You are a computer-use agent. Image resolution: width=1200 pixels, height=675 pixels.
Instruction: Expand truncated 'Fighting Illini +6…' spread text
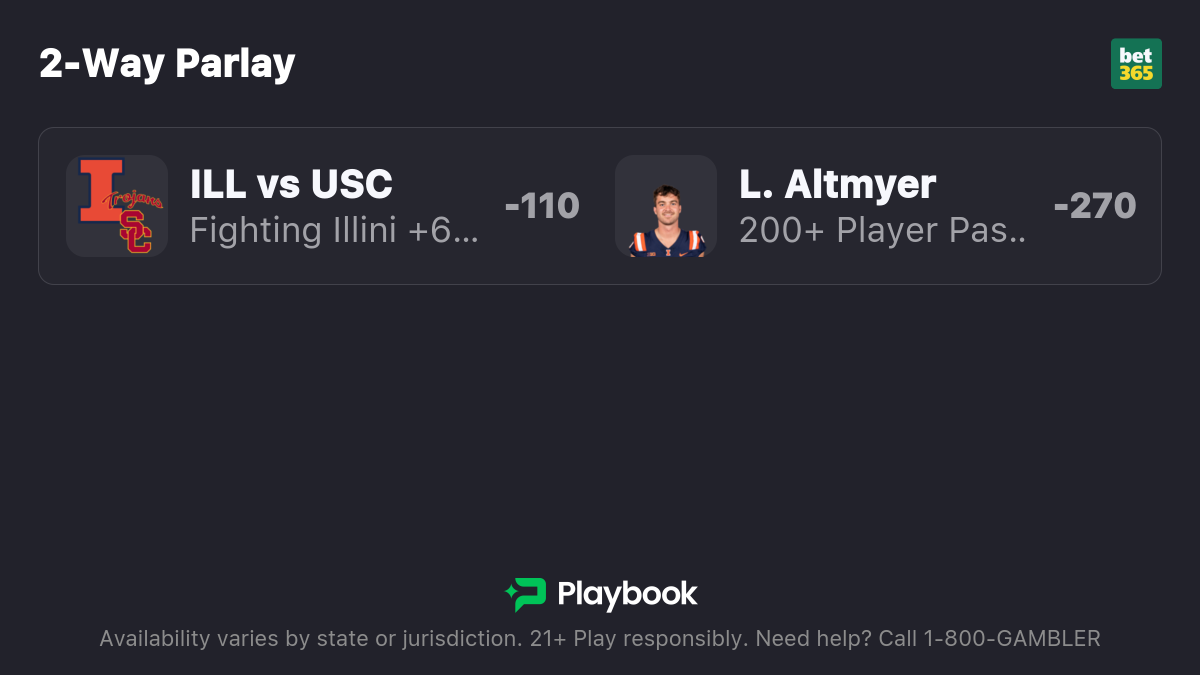[x=335, y=230]
